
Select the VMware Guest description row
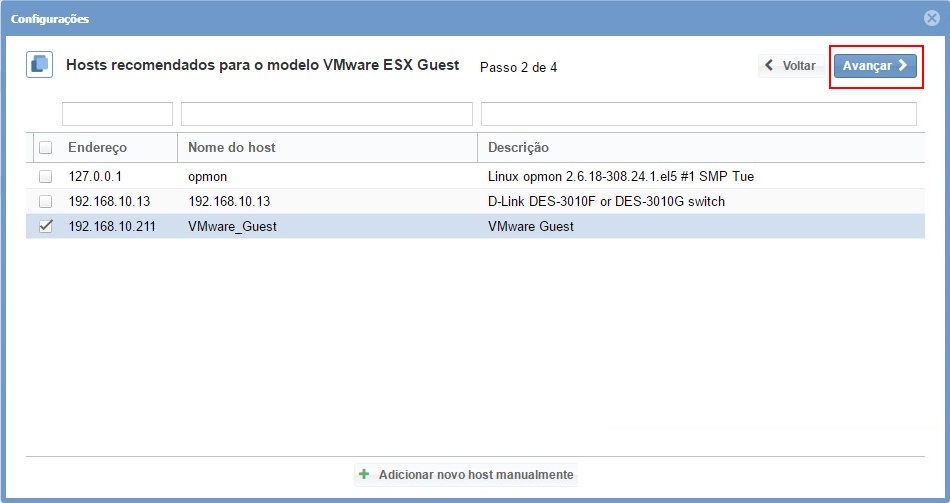click(x=531, y=226)
